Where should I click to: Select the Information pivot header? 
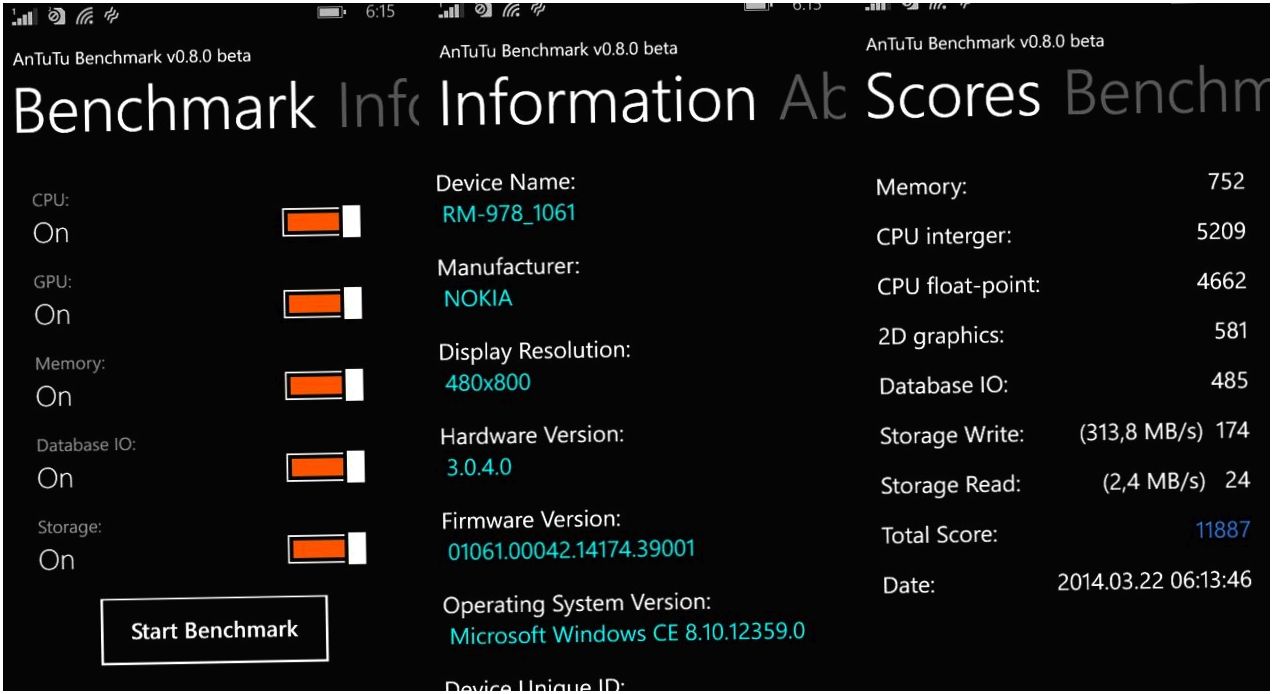597,101
